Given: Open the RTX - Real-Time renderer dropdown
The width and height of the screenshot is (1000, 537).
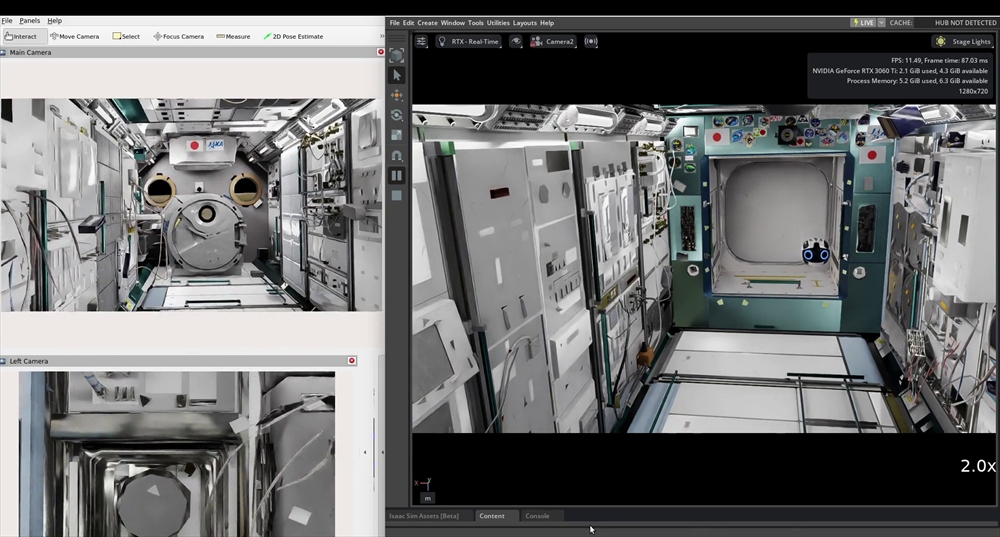Looking at the screenshot, I should (469, 41).
